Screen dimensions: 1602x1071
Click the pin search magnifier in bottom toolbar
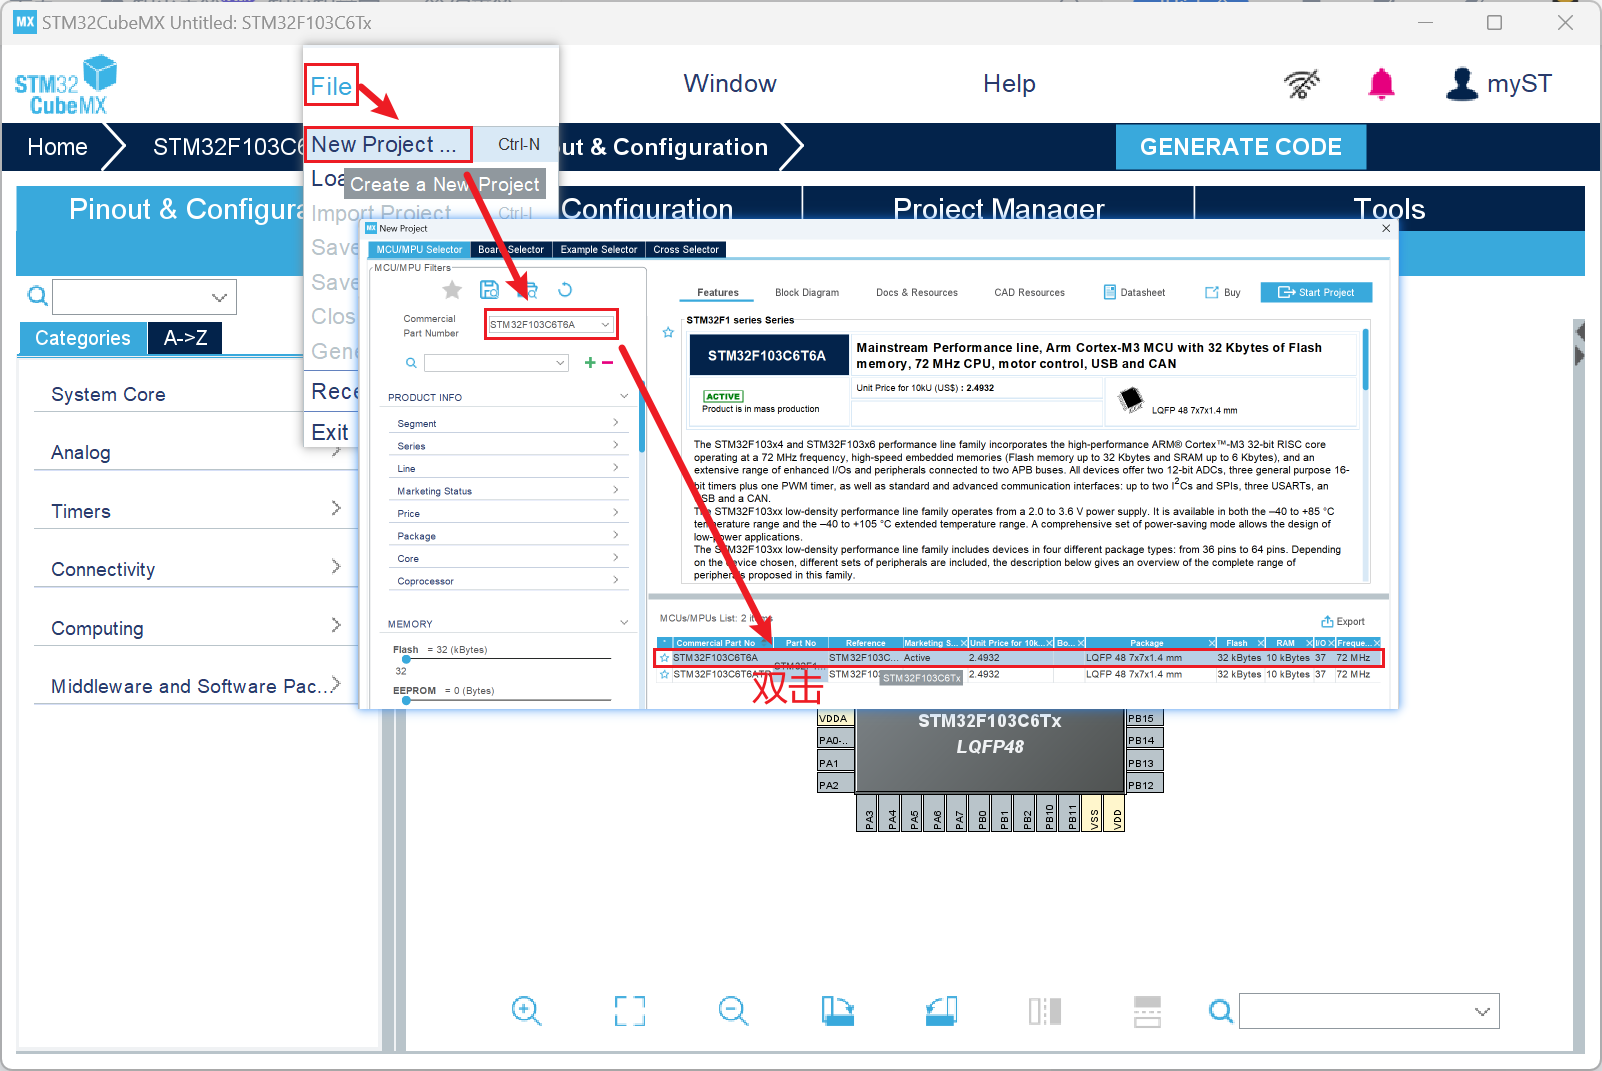click(1220, 1011)
